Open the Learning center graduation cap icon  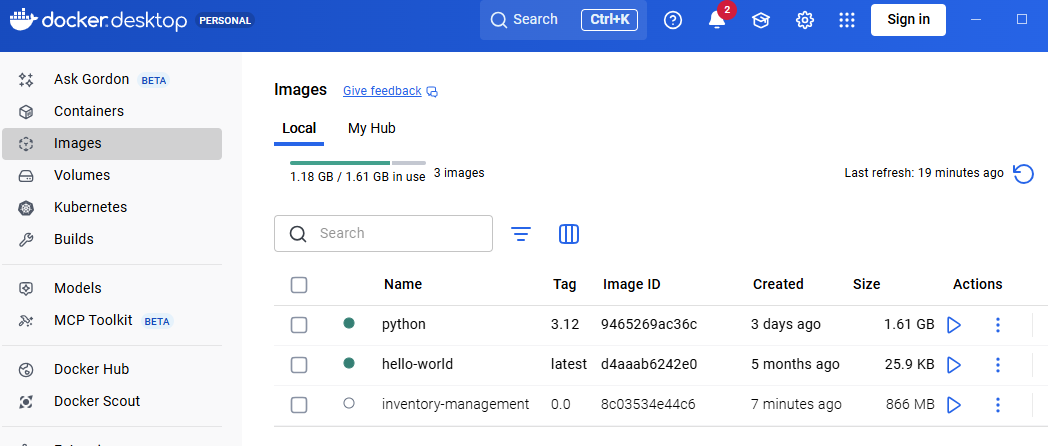click(761, 20)
